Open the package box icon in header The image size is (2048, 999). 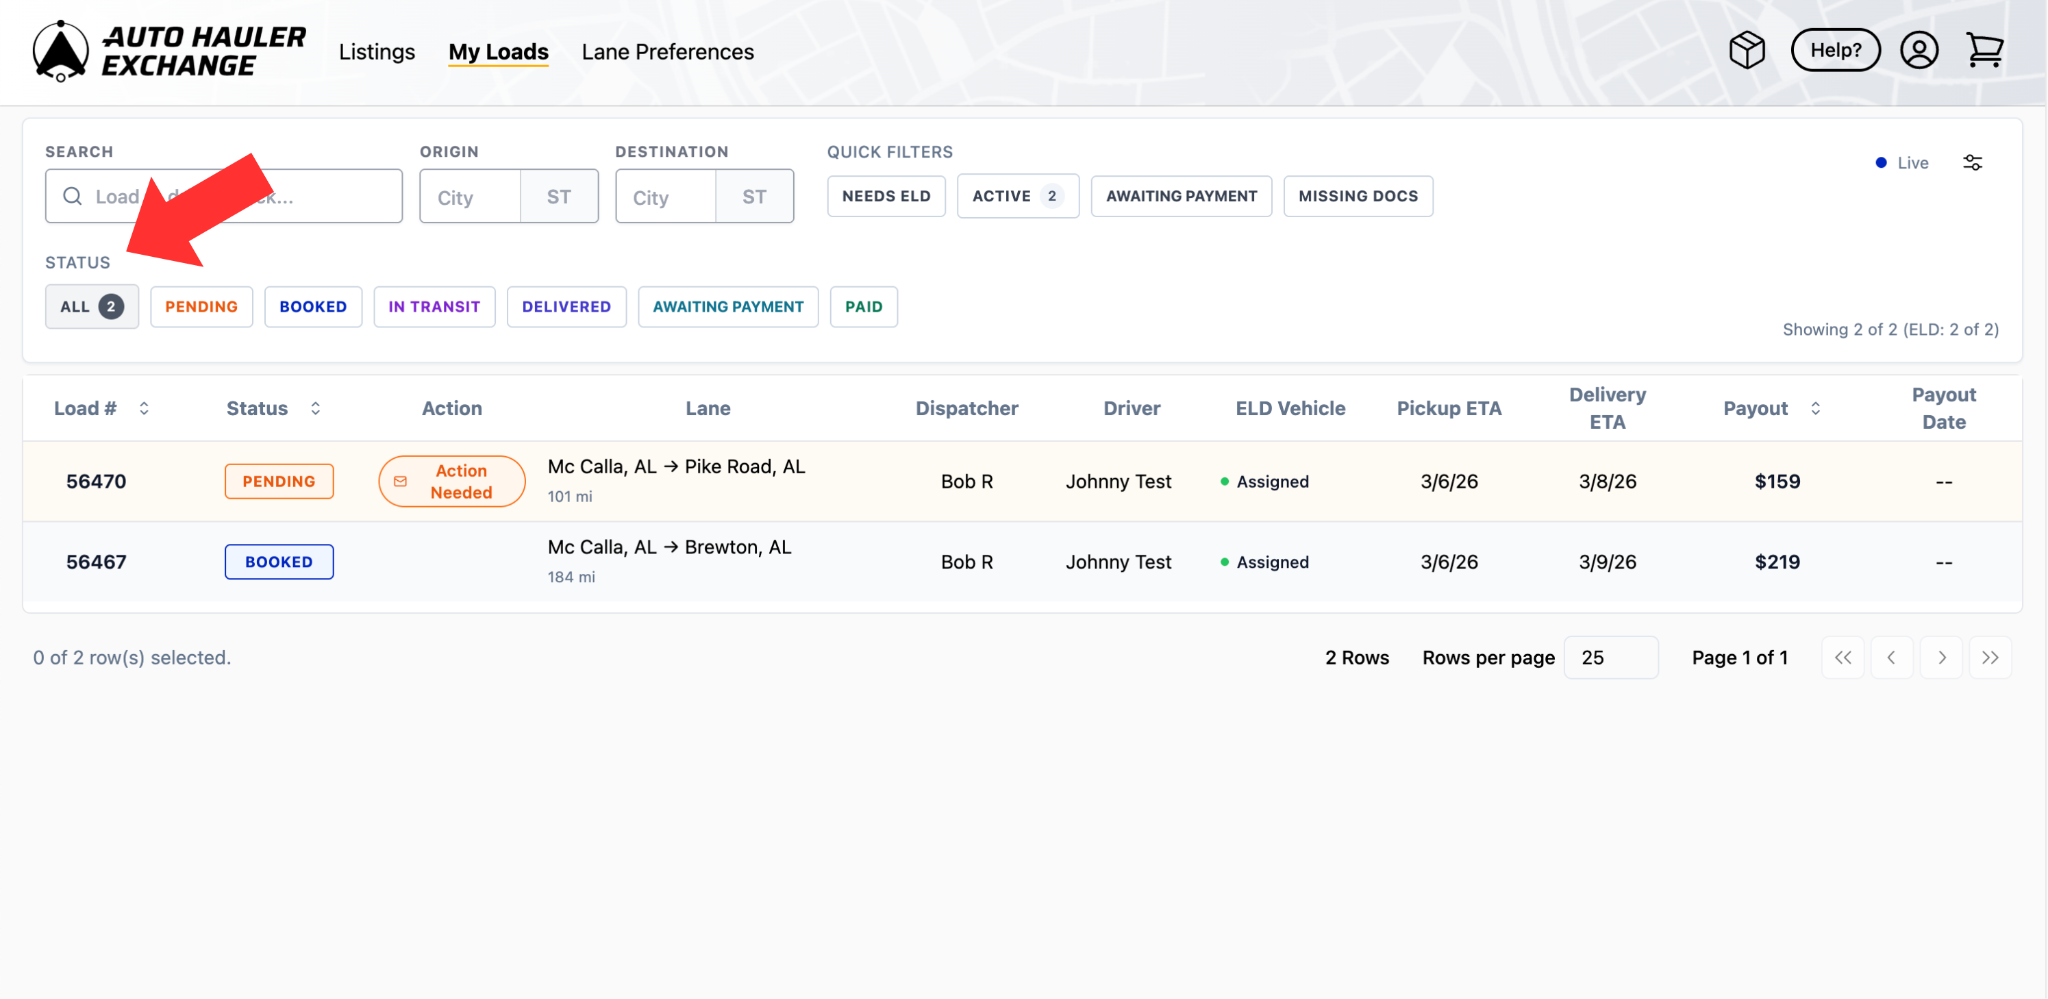point(1747,50)
